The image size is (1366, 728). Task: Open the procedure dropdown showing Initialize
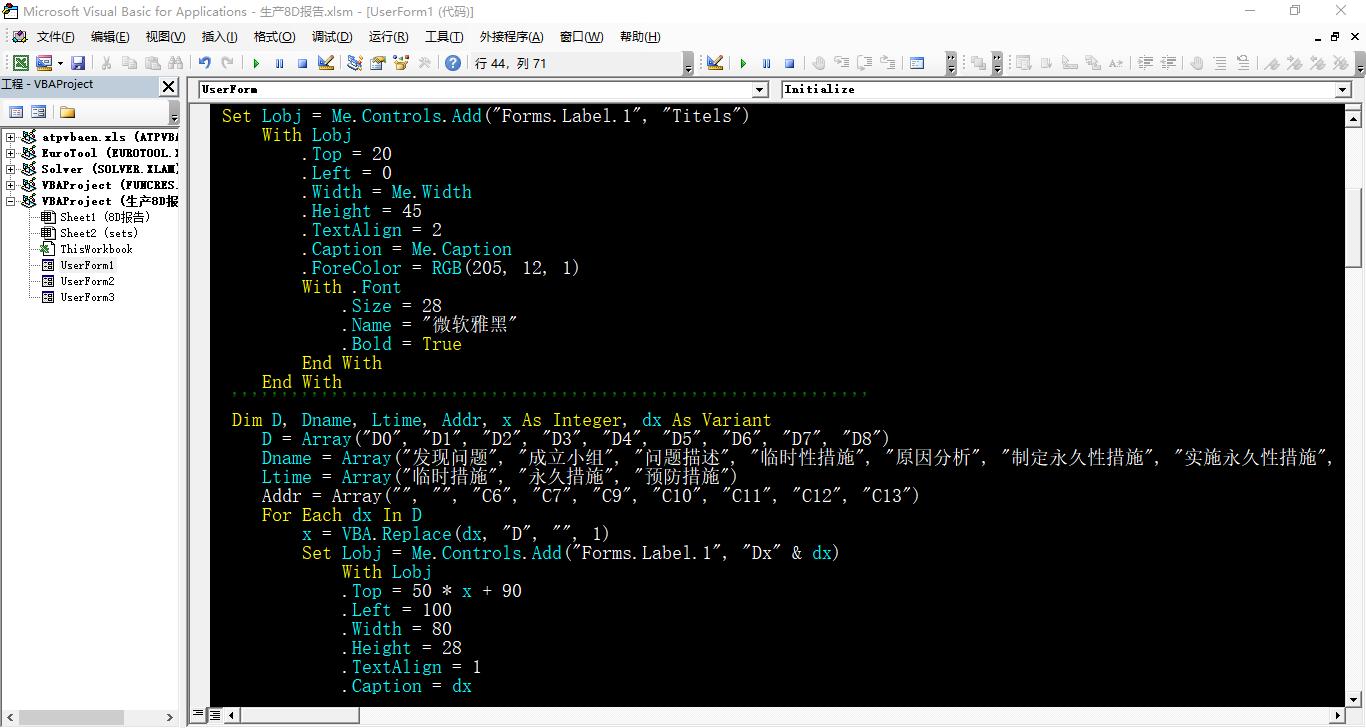(1345, 89)
